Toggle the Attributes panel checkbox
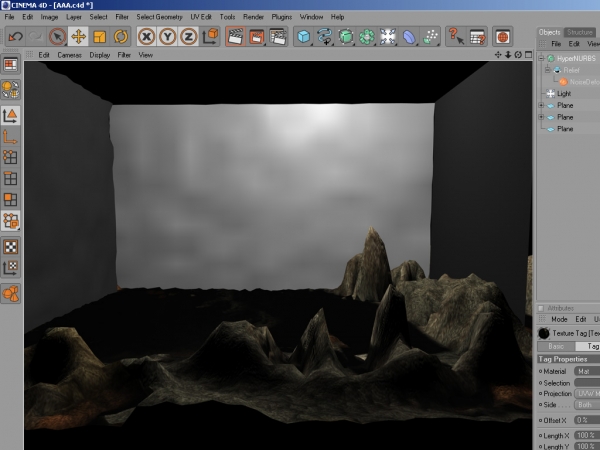This screenshot has width=600, height=450. coord(541,308)
